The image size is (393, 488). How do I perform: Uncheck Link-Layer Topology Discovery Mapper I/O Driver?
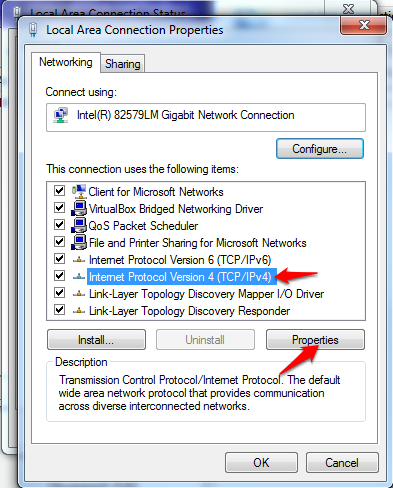pyautogui.click(x=59, y=293)
